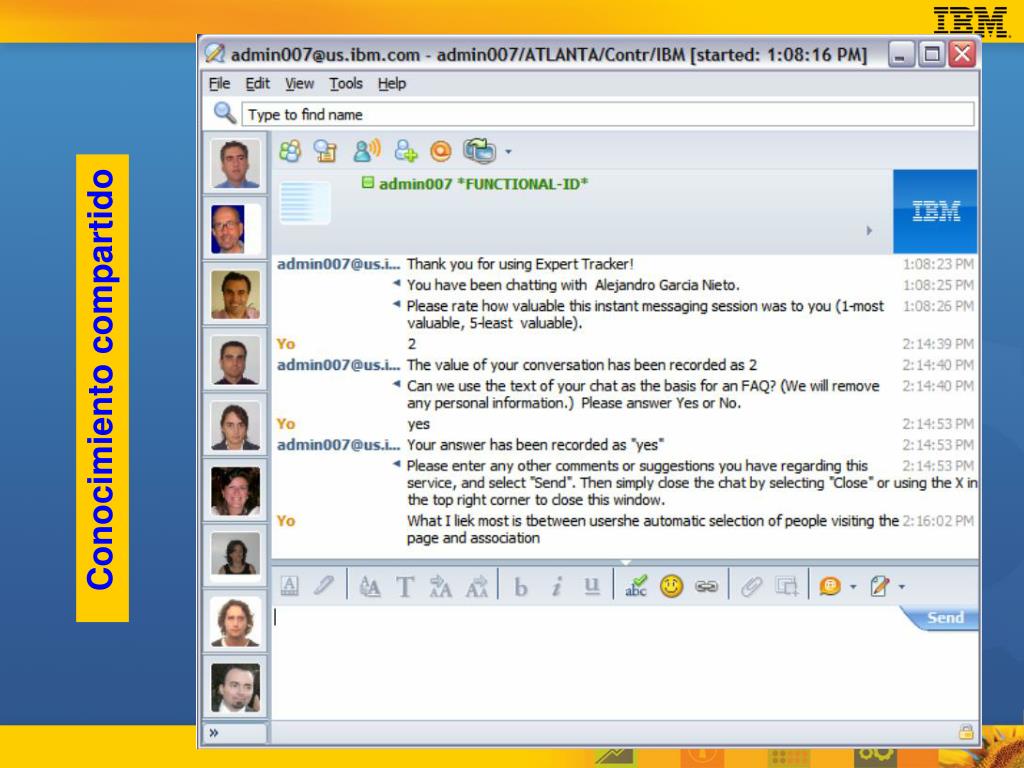This screenshot has height=768, width=1024.
Task: Click the Type to find name field
Action: pyautogui.click(x=607, y=114)
